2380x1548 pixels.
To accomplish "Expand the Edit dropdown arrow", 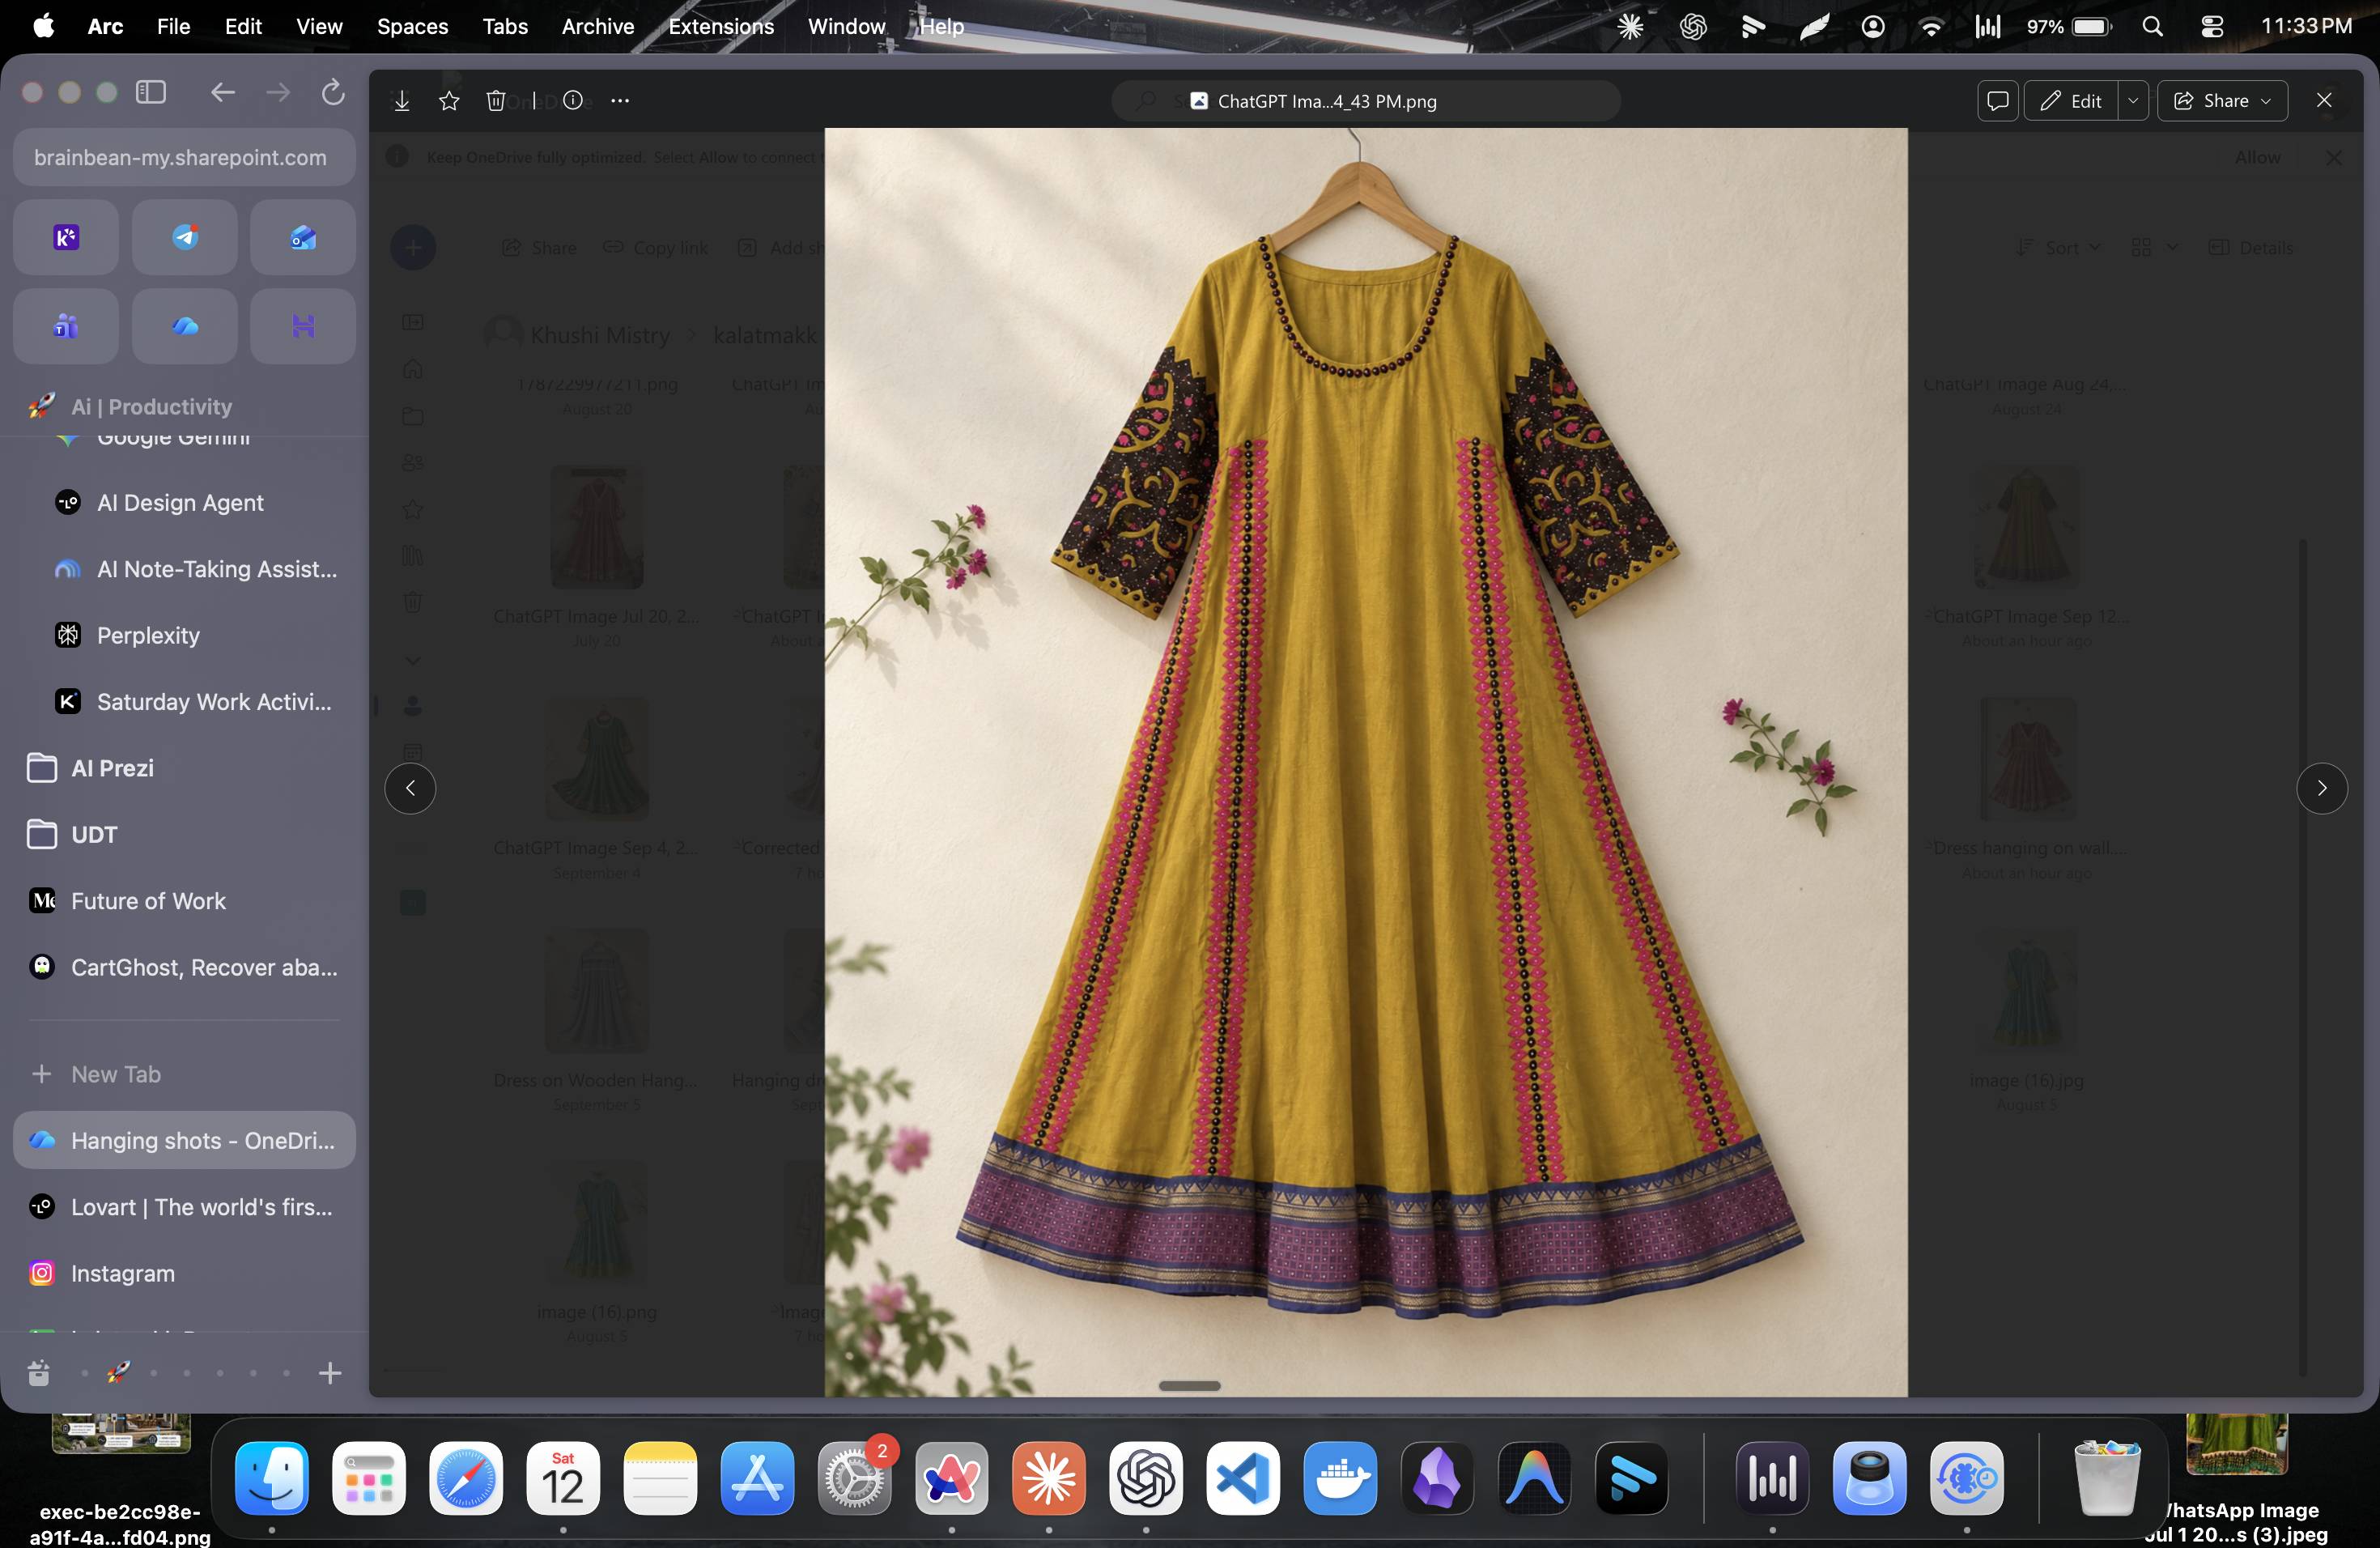I will tap(2133, 101).
